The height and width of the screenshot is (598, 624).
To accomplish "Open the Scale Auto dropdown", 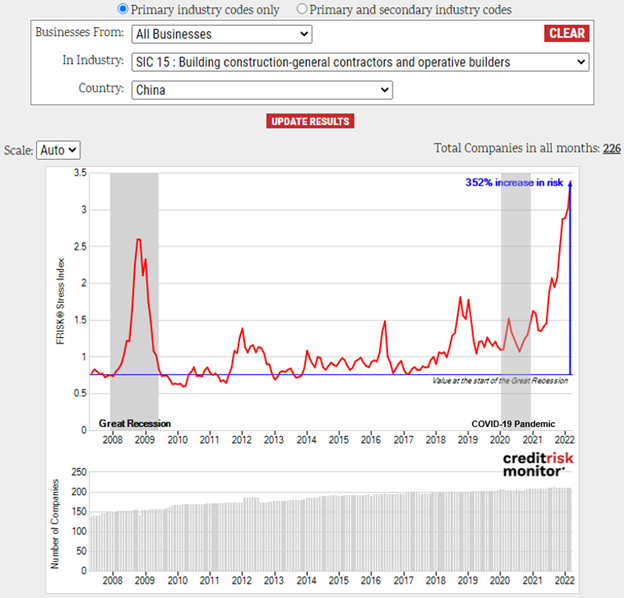I will pyautogui.click(x=58, y=150).
